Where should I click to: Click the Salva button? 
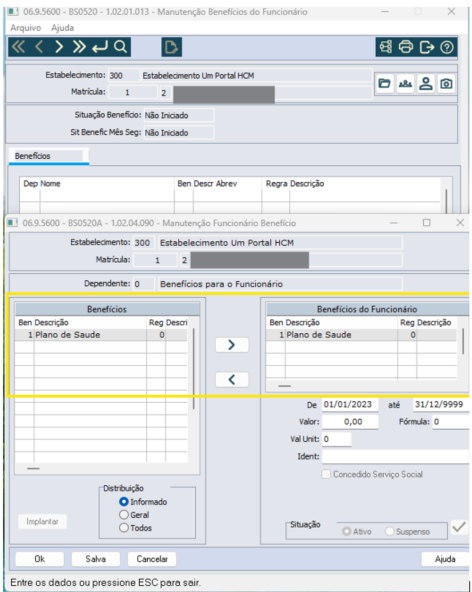96,559
